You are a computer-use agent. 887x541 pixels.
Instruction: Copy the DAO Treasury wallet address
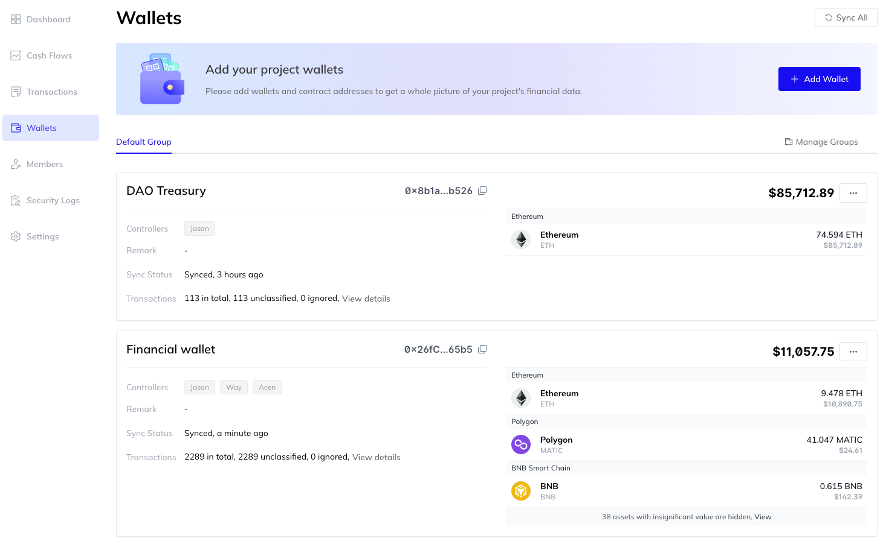[482, 191]
